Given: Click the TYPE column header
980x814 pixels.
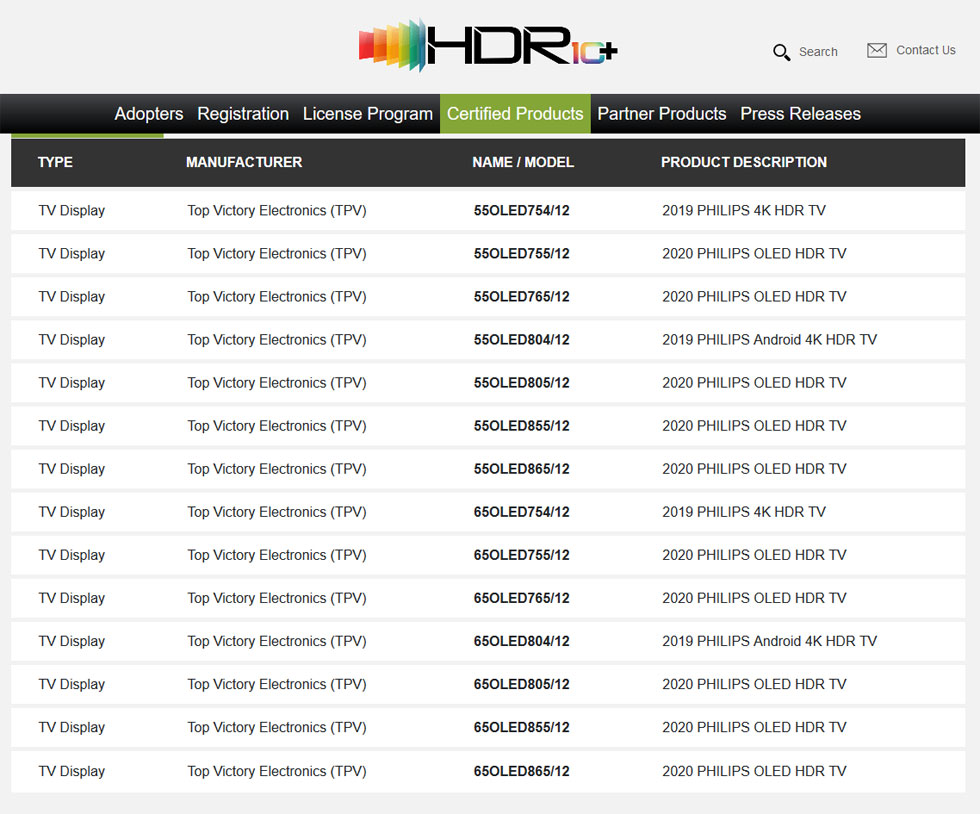Looking at the screenshot, I should tap(55, 163).
